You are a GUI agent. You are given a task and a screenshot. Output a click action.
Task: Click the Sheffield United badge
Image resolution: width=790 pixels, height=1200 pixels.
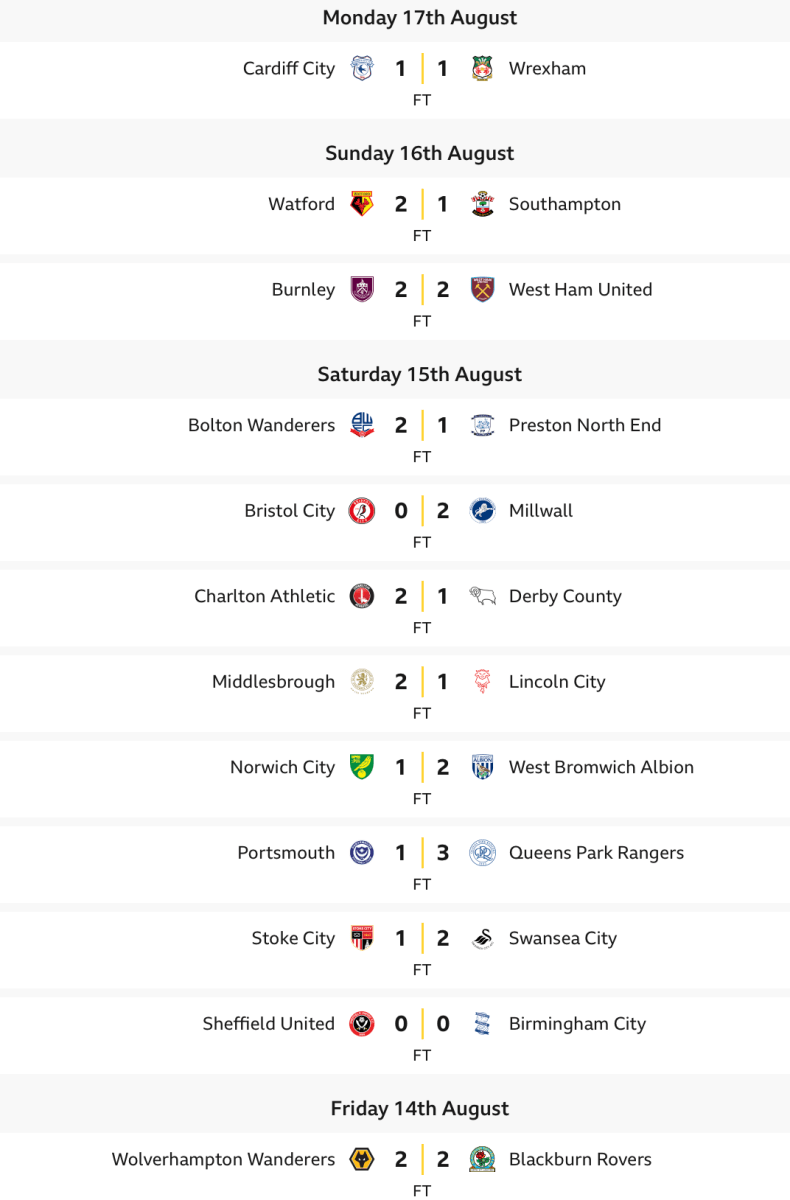[x=362, y=1024]
